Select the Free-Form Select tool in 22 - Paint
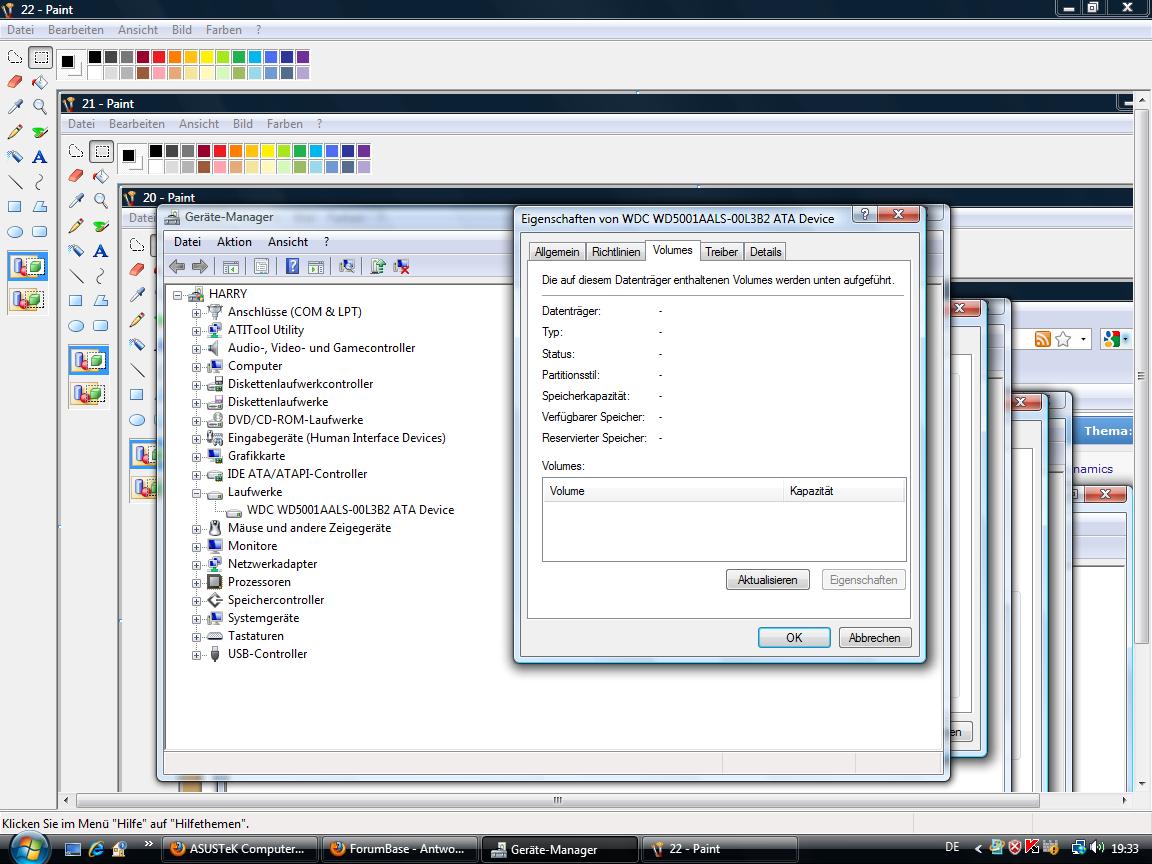 (x=15, y=57)
